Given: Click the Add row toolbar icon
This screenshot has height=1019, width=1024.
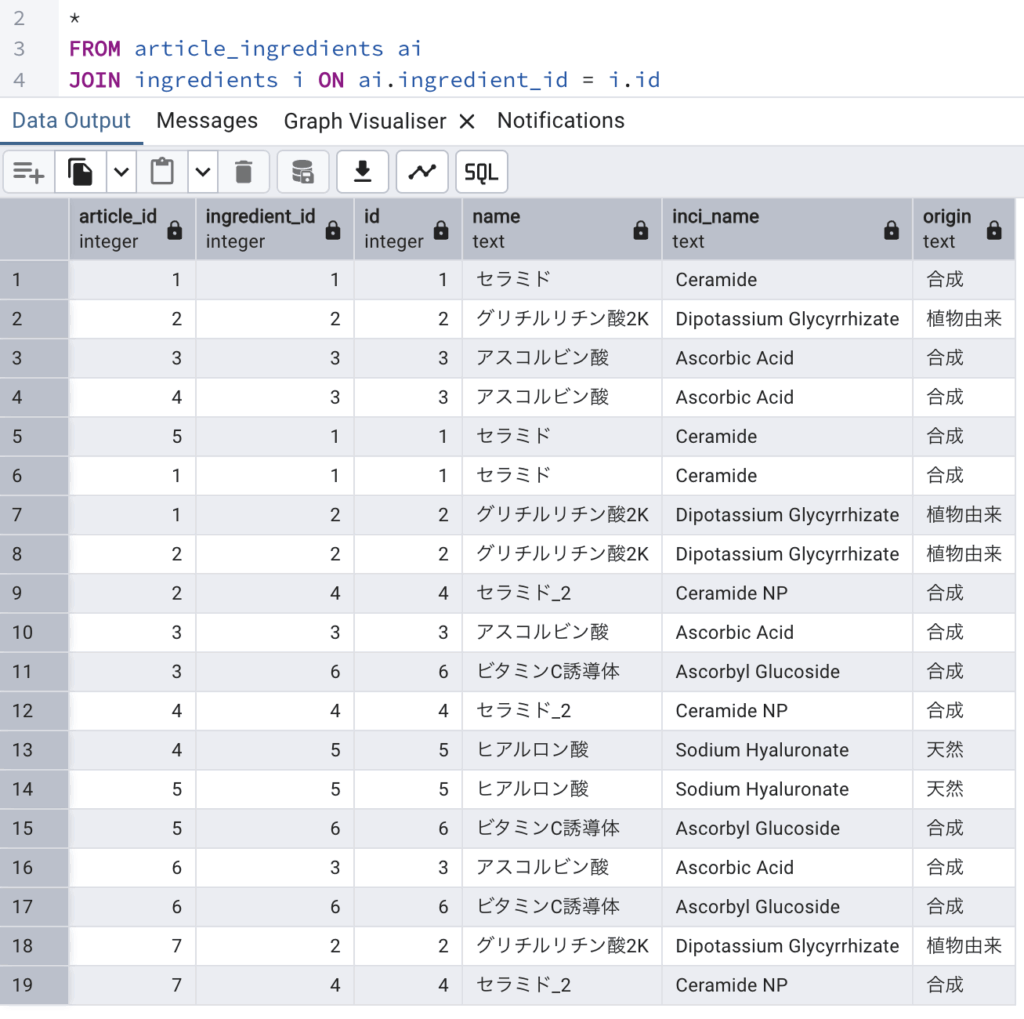Looking at the screenshot, I should click(x=29, y=172).
